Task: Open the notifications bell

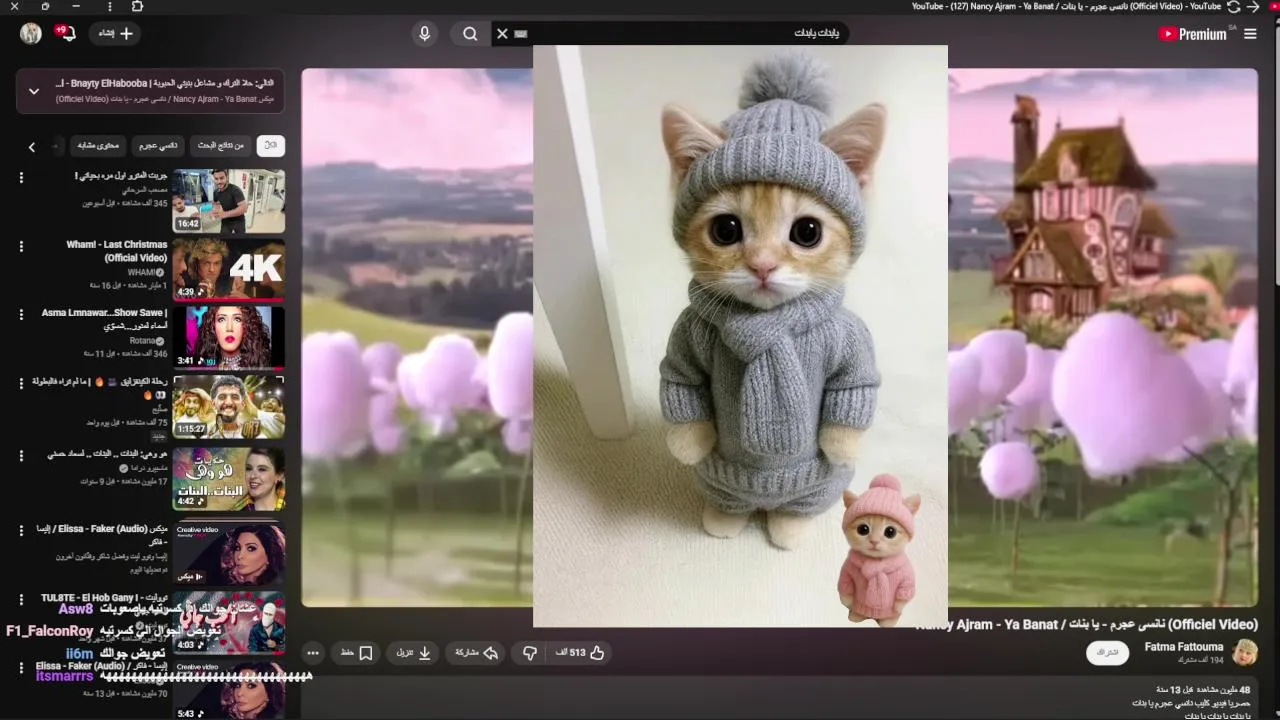Action: (65, 33)
